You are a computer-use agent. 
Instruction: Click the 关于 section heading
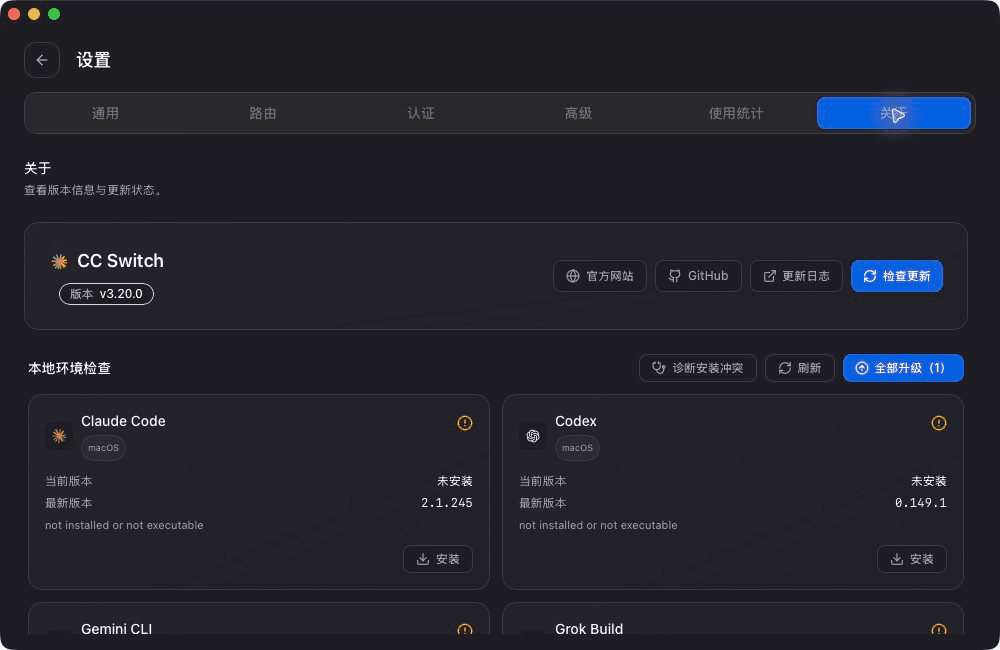coord(38,168)
